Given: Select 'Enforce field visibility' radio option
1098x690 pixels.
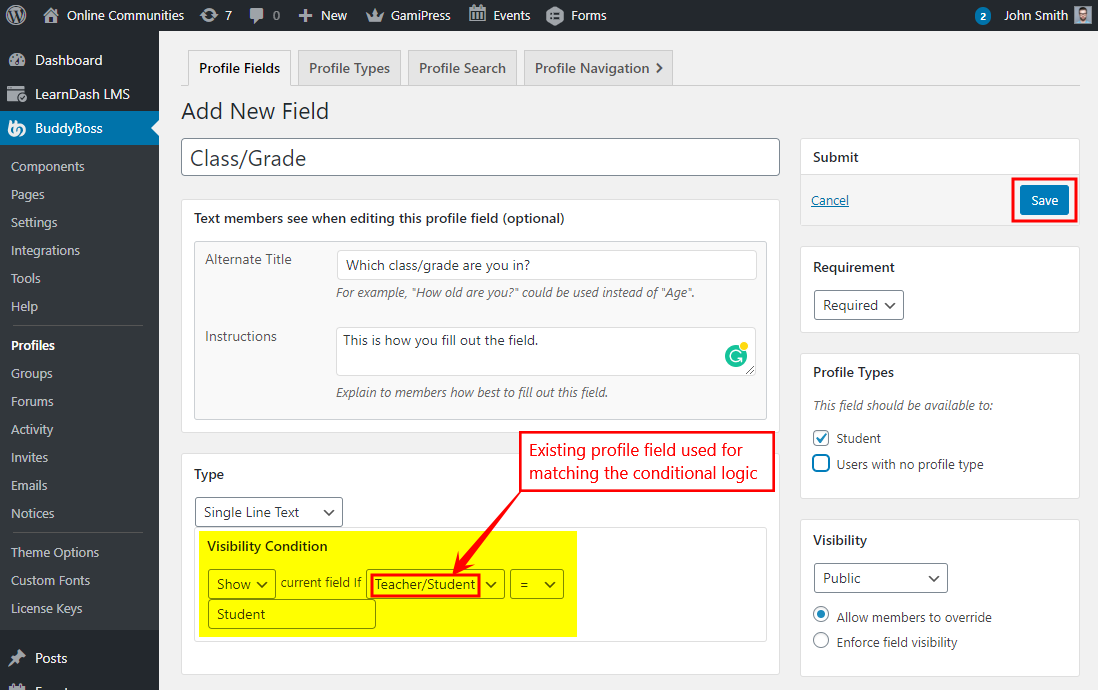Looking at the screenshot, I should tap(821, 641).
